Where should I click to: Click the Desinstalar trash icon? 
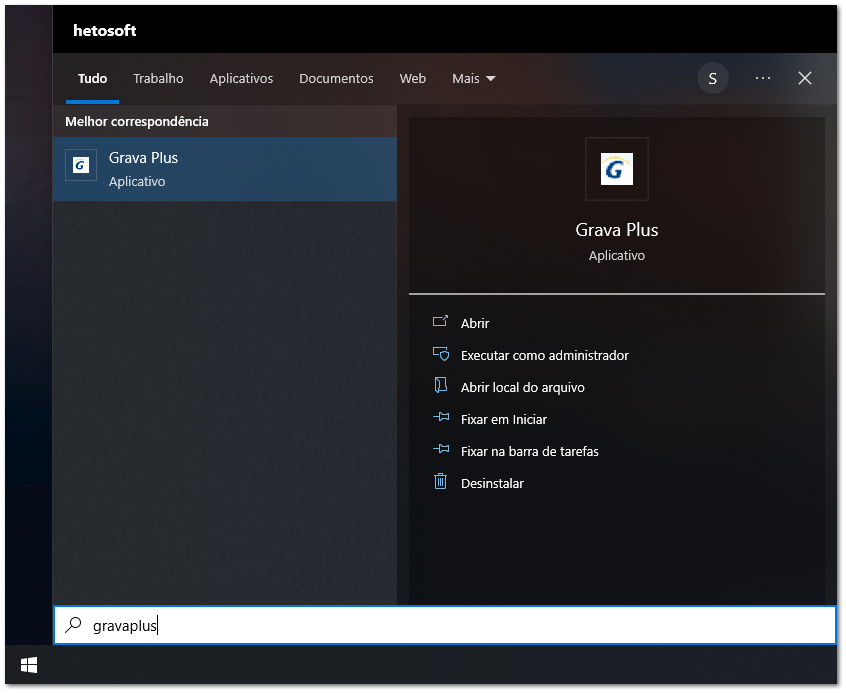coord(441,483)
